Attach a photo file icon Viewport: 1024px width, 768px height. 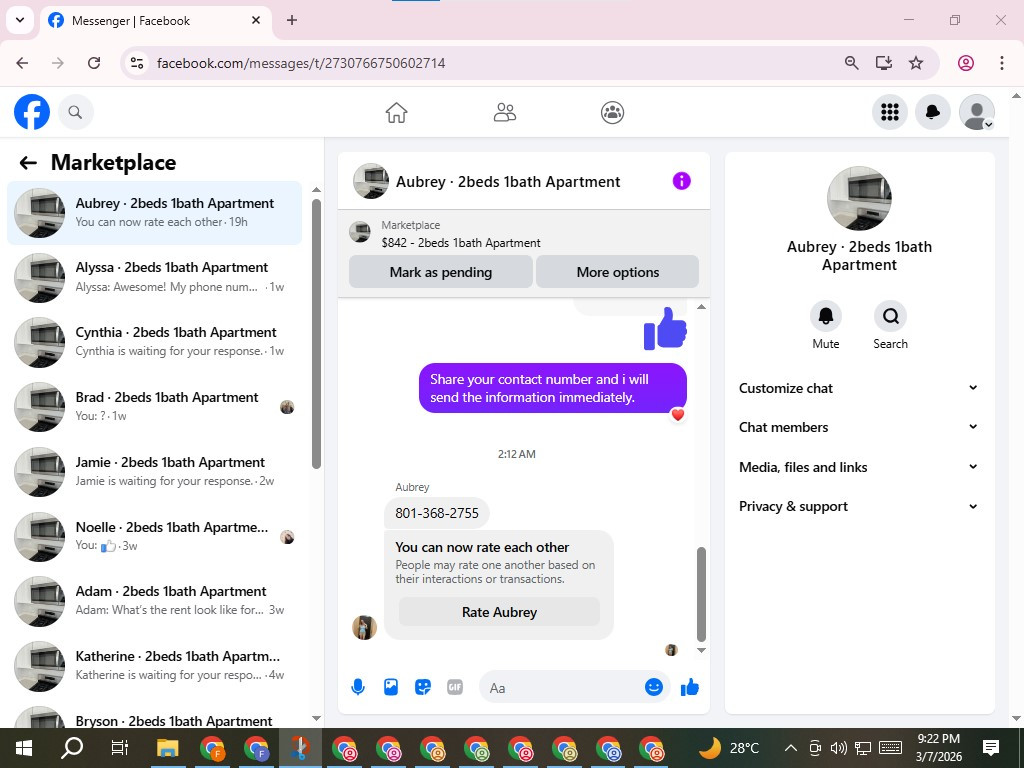tap(391, 687)
